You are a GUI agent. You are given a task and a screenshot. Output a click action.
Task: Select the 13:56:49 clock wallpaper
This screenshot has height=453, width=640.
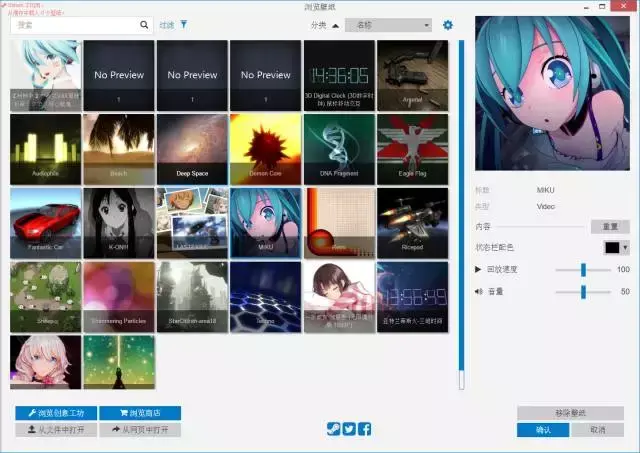point(413,297)
